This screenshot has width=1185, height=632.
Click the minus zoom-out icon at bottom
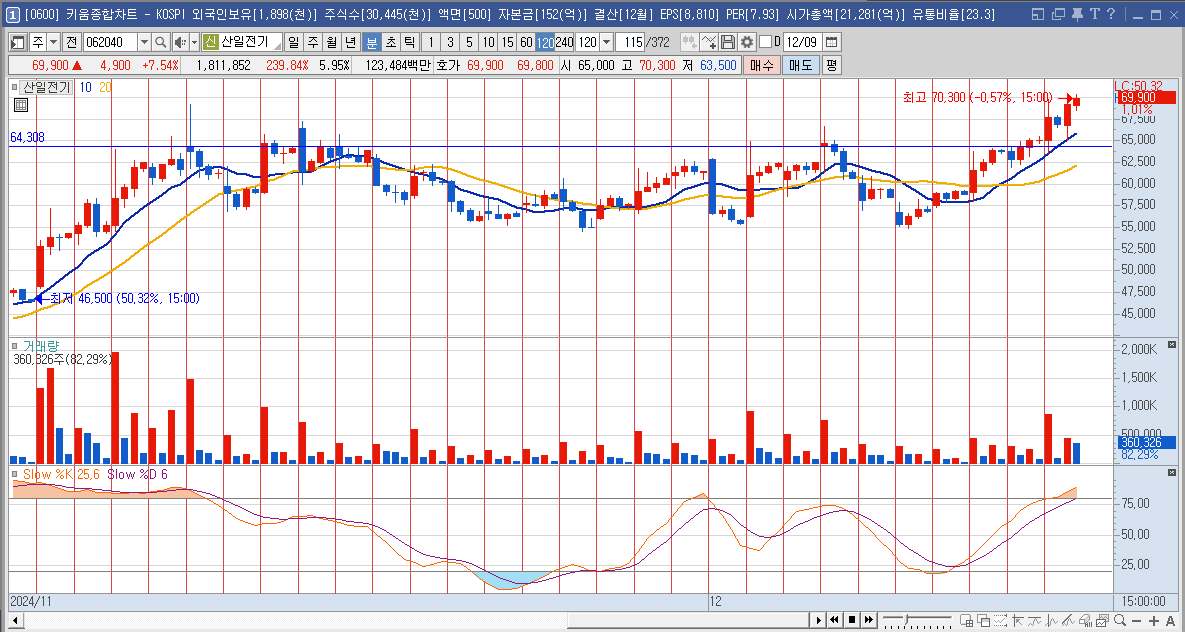pyautogui.click(x=1137, y=621)
